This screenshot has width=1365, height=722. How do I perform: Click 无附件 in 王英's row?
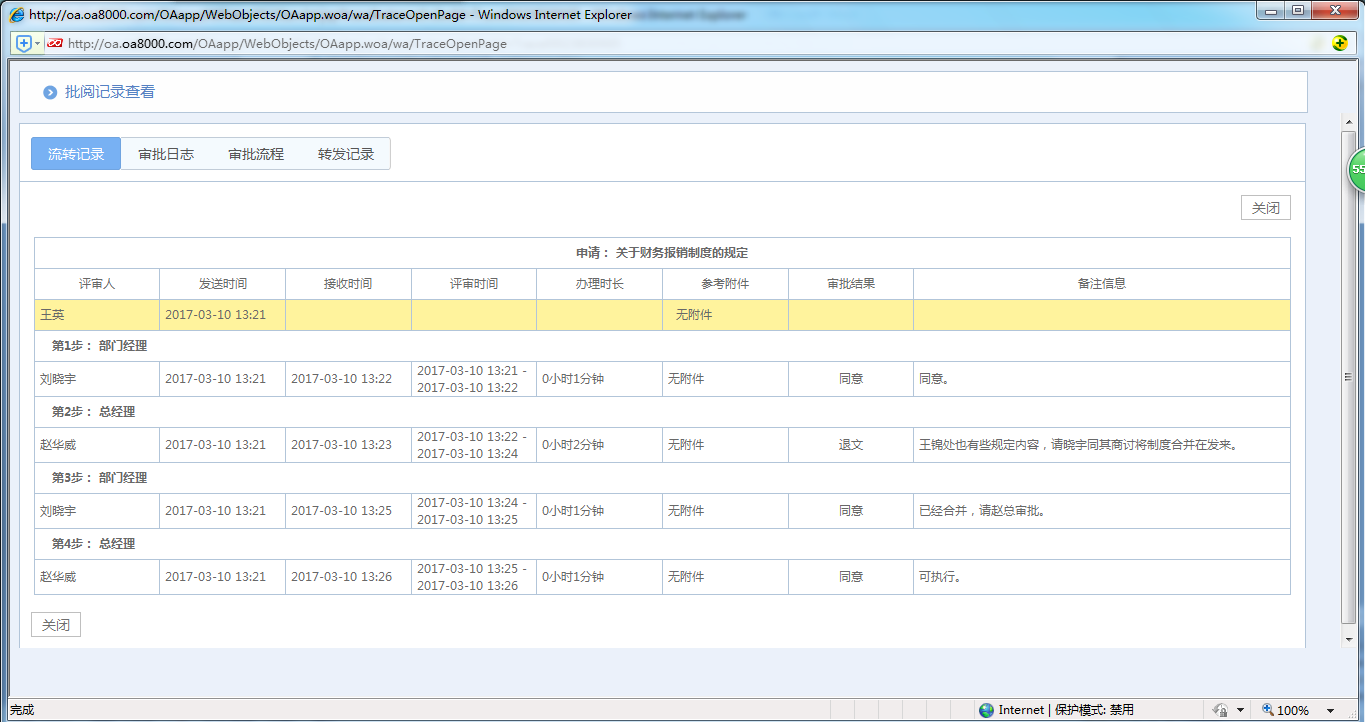pyautogui.click(x=694, y=315)
